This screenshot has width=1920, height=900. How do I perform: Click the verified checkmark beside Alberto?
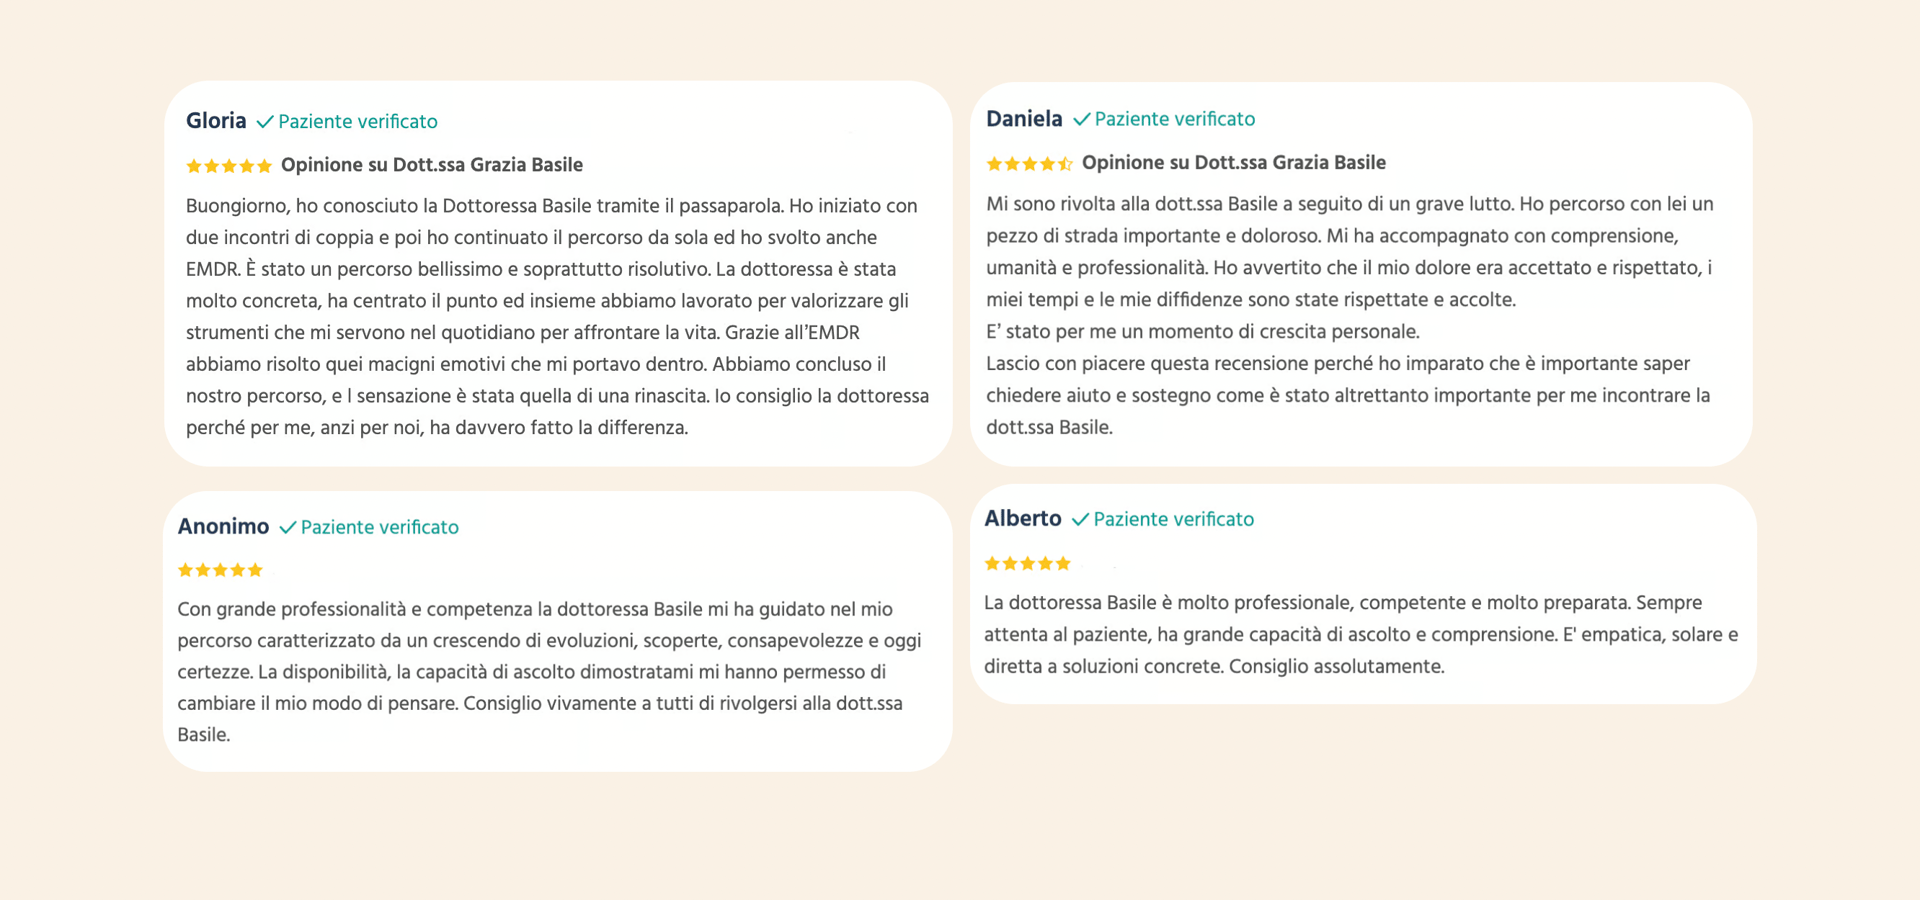[1080, 520]
